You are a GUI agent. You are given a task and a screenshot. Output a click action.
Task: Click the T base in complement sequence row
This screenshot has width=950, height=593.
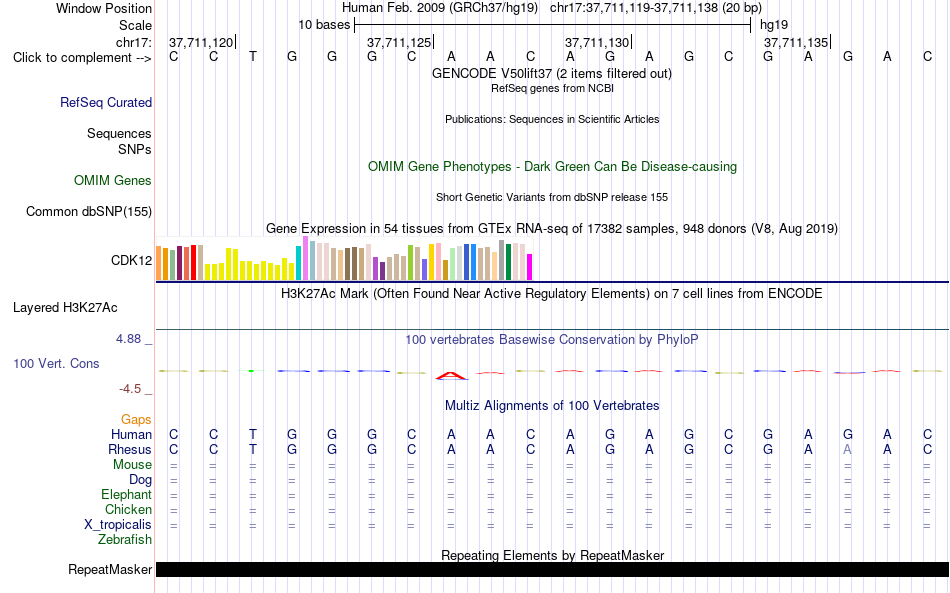coord(253,56)
